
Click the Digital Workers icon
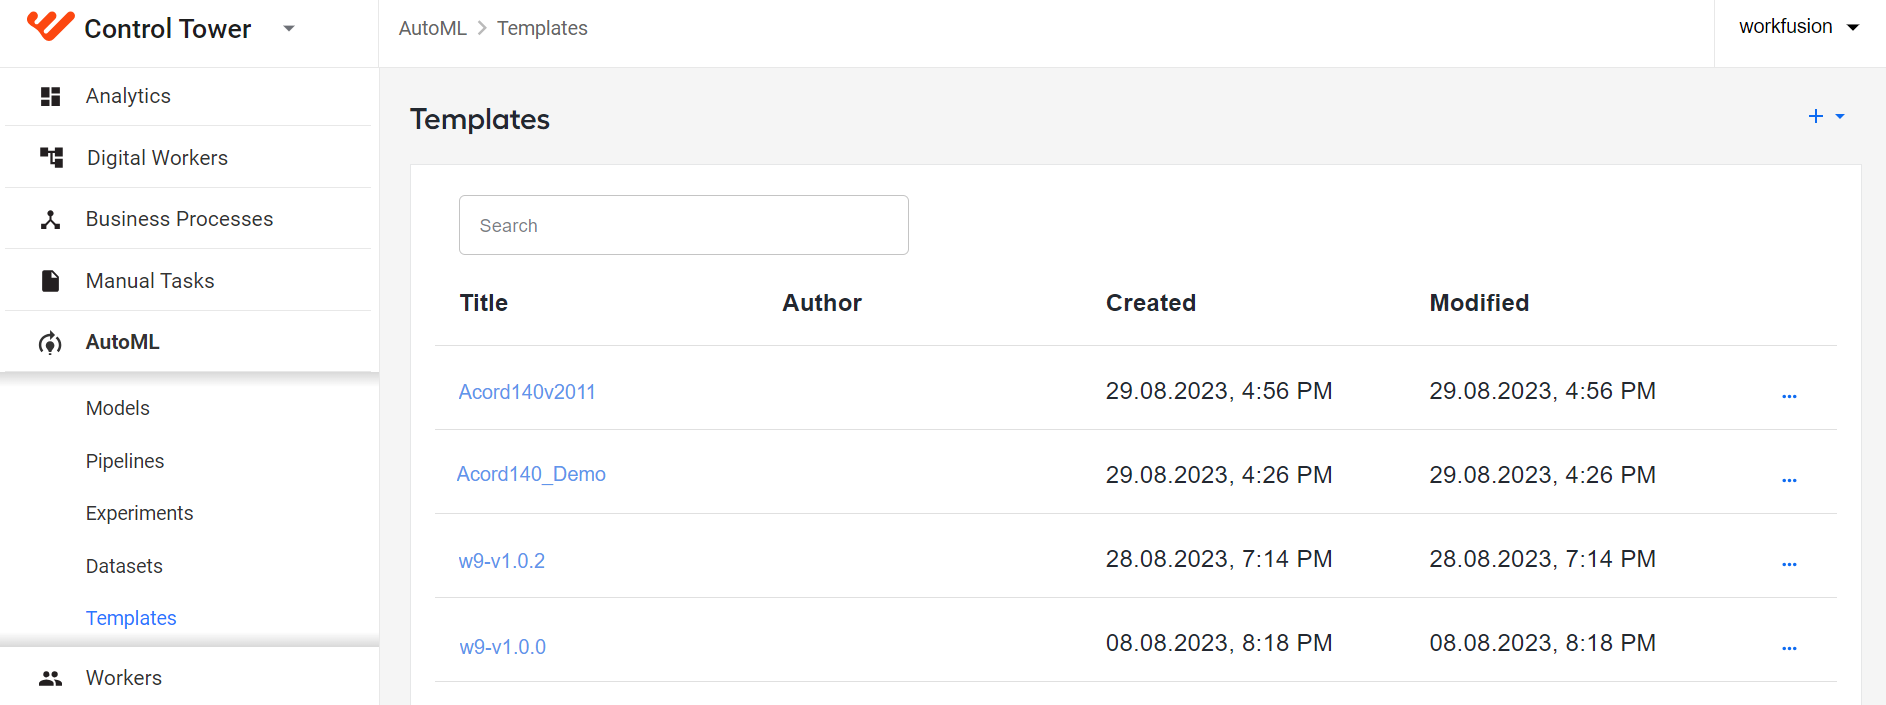click(51, 157)
